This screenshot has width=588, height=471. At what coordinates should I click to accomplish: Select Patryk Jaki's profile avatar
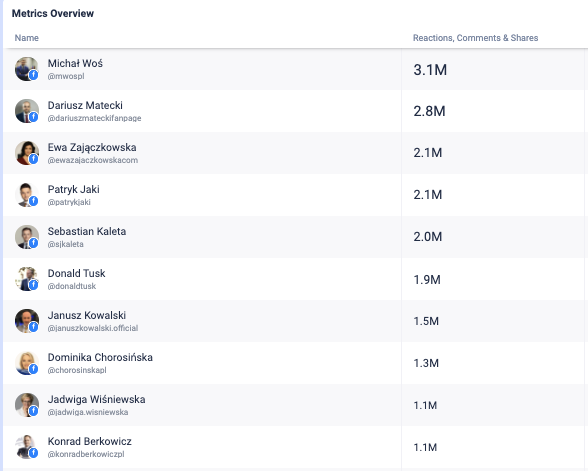coord(27,195)
